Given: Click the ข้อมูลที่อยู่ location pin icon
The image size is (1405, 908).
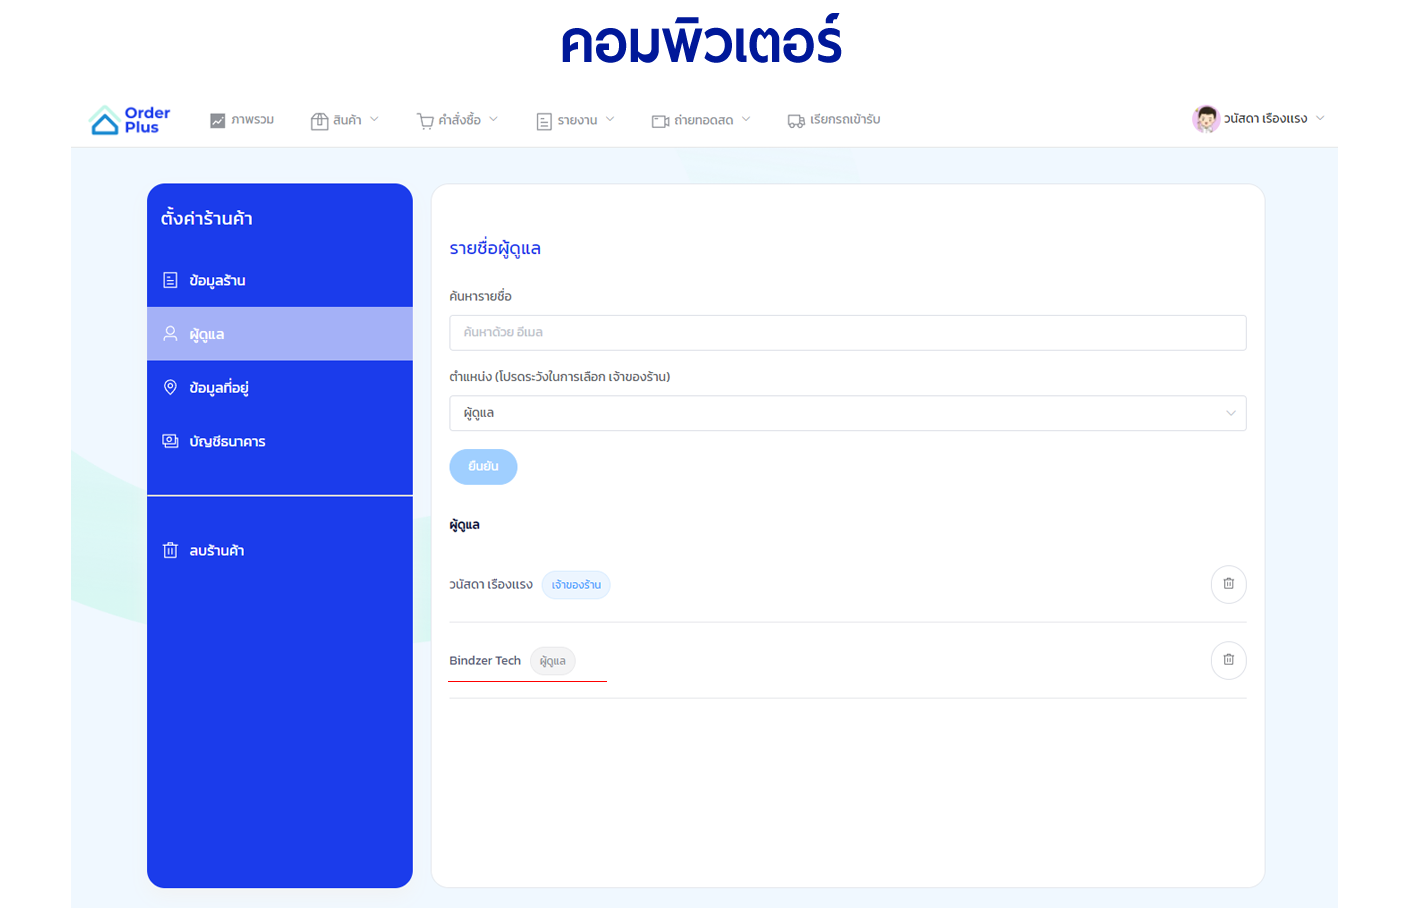Looking at the screenshot, I should point(170,387).
